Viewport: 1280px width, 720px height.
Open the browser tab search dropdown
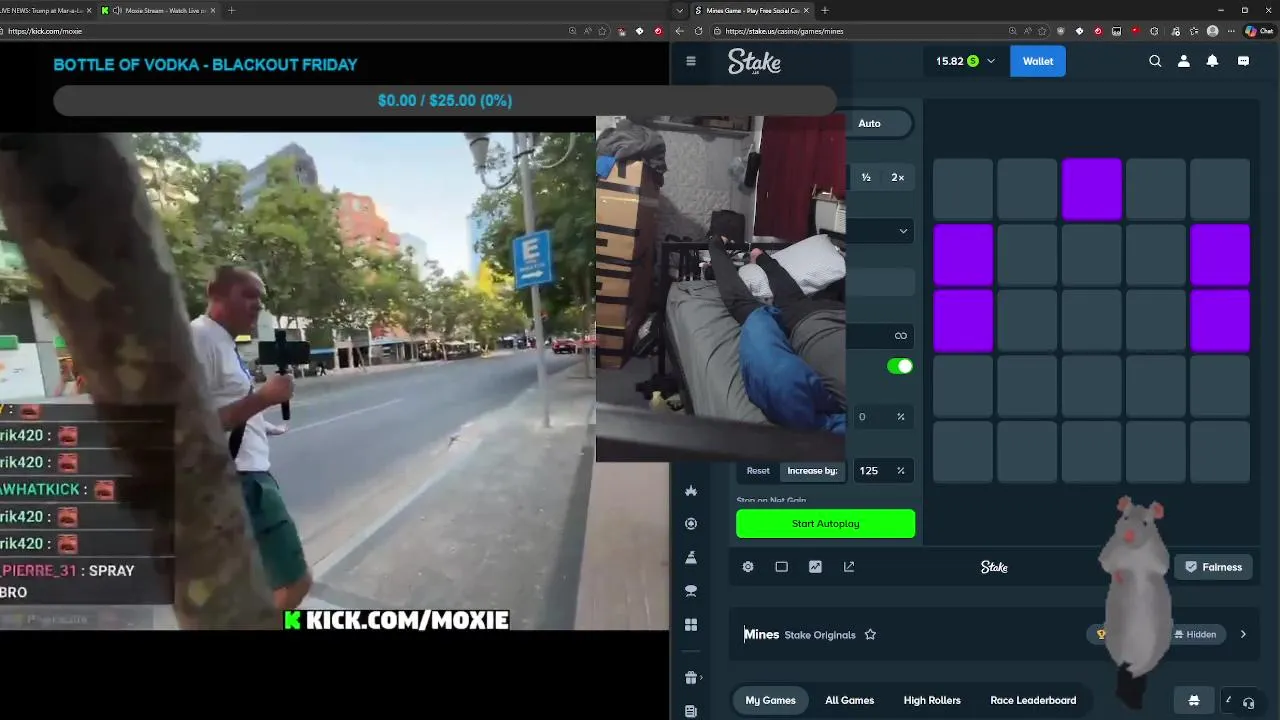point(680,10)
